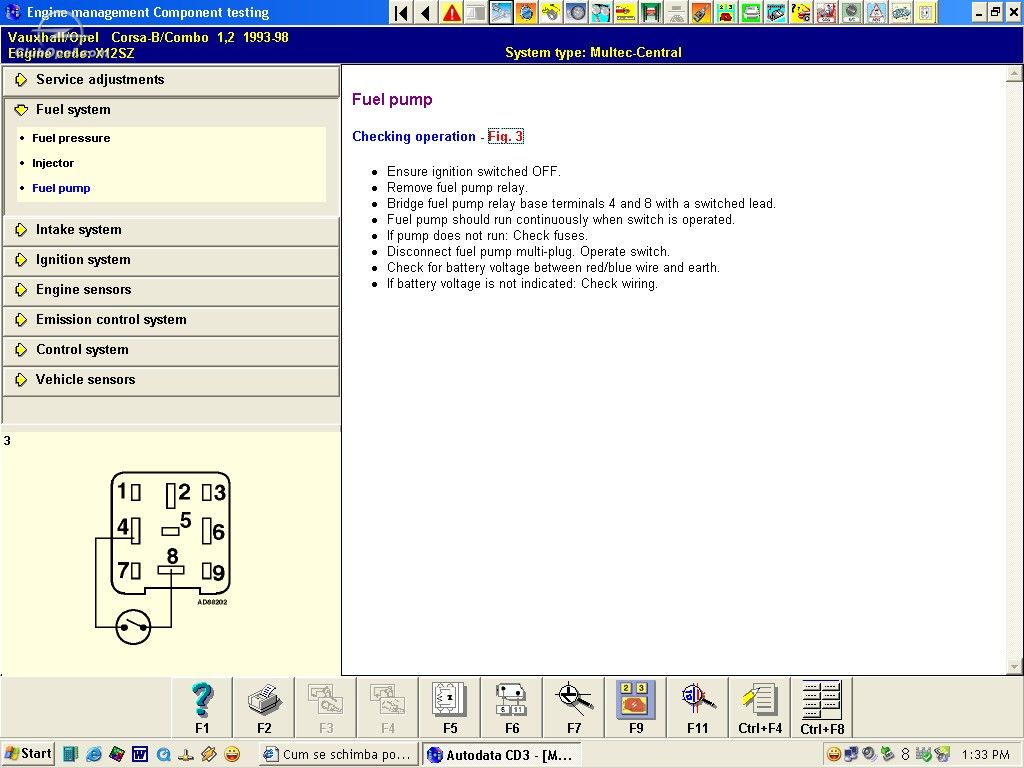Screen dimensions: 1024x768
Task: Select the Fuel pressure item
Action: (x=71, y=138)
